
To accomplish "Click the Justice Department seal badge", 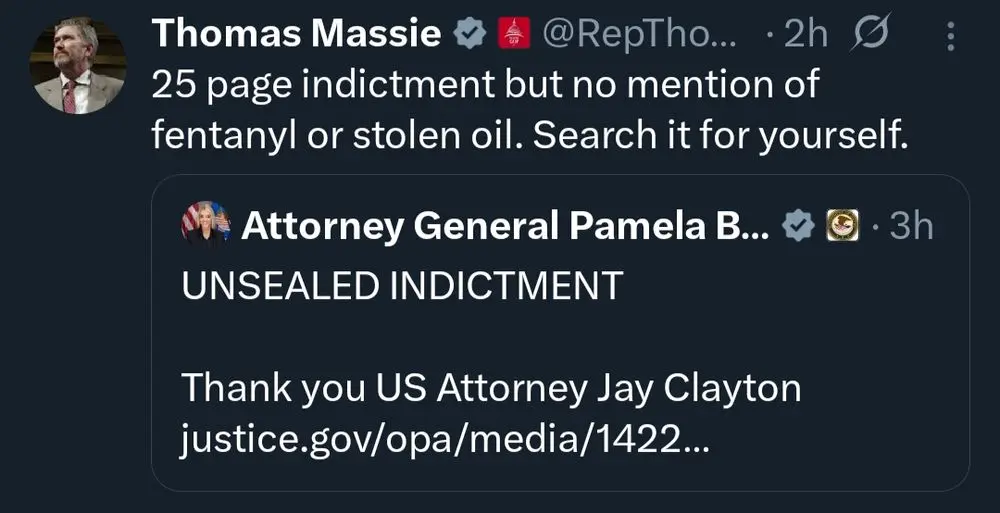I will [842, 226].
